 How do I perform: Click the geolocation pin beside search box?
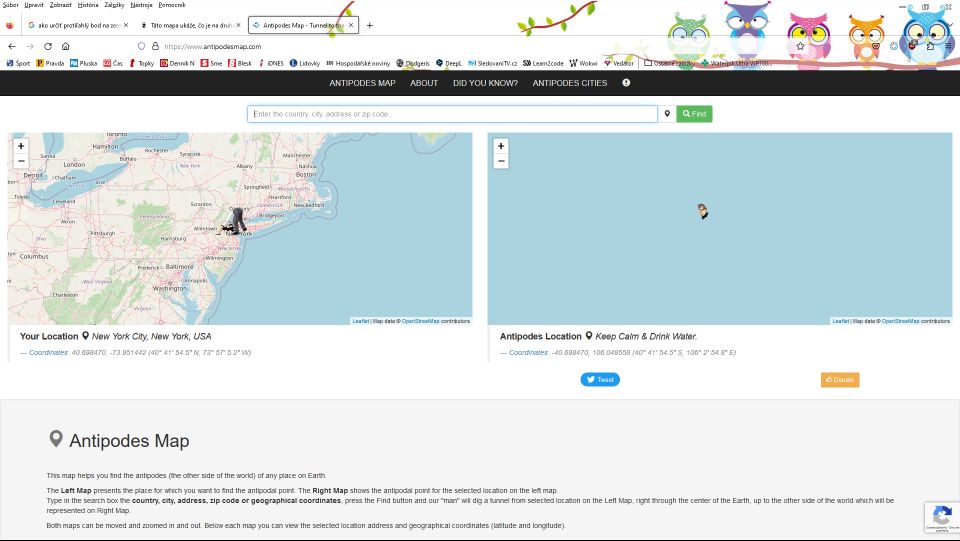[667, 114]
